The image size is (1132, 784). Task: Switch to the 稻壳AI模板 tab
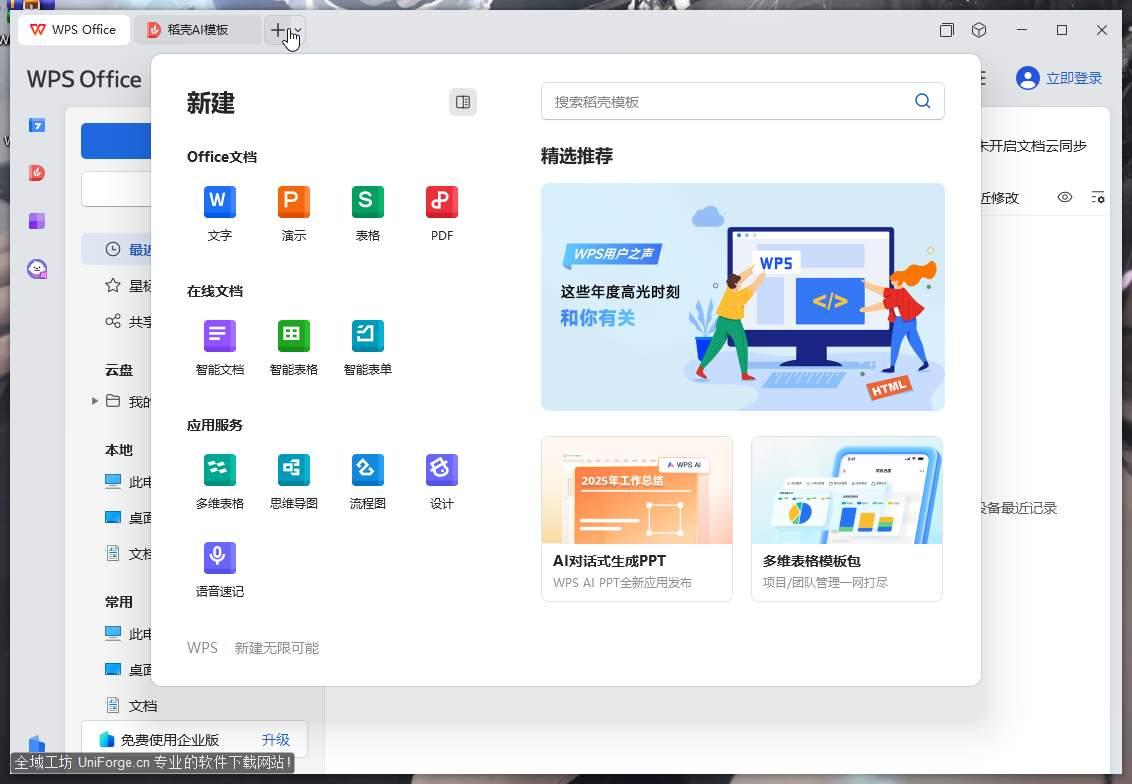[x=197, y=30]
